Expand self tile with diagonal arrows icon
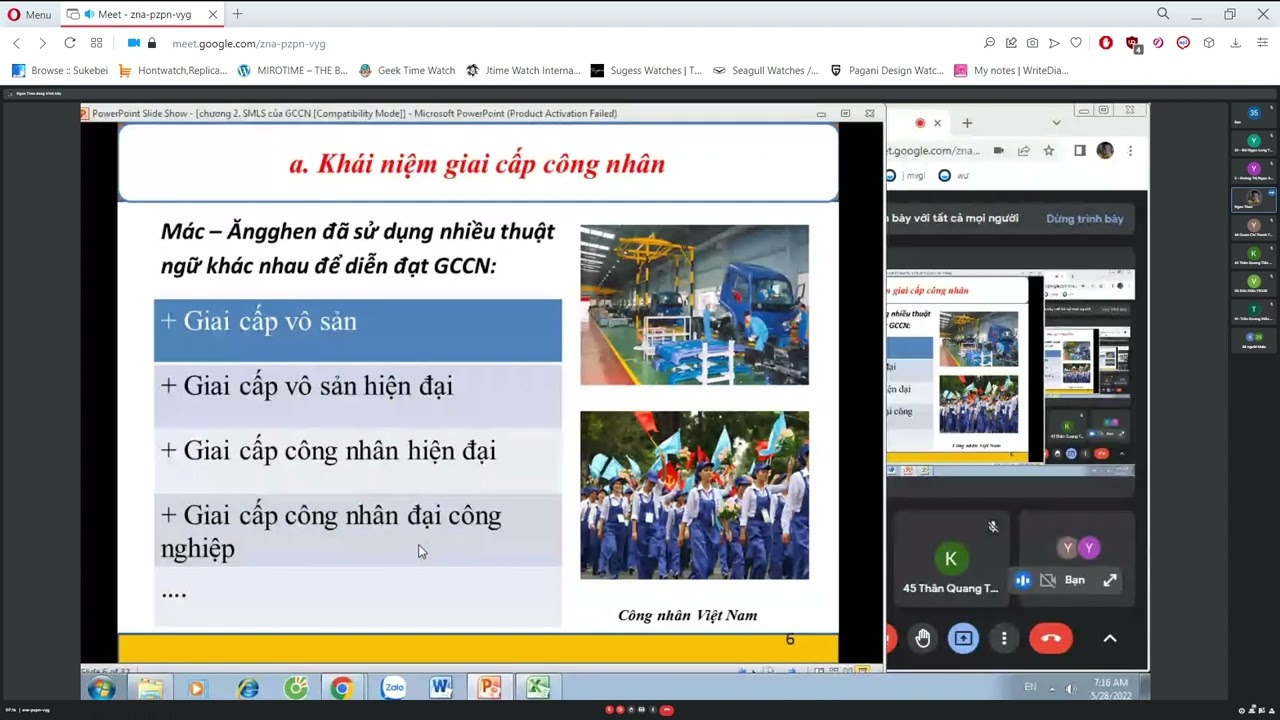 click(x=1110, y=580)
